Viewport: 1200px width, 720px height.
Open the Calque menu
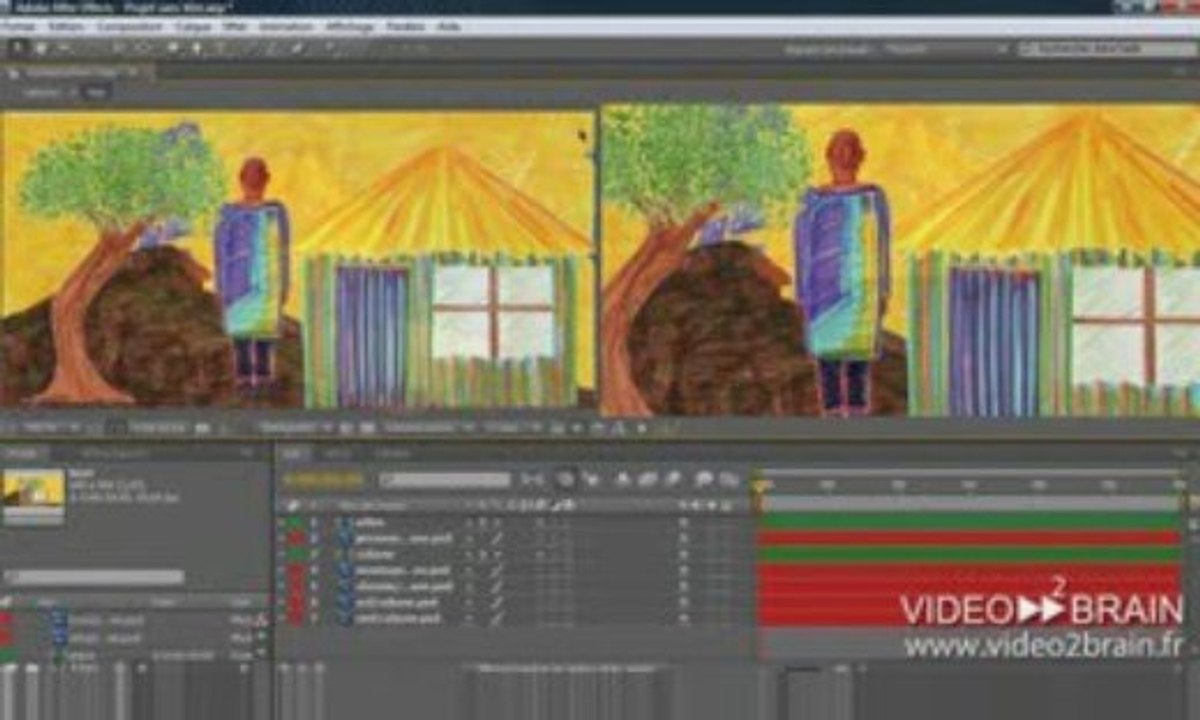click(192, 26)
